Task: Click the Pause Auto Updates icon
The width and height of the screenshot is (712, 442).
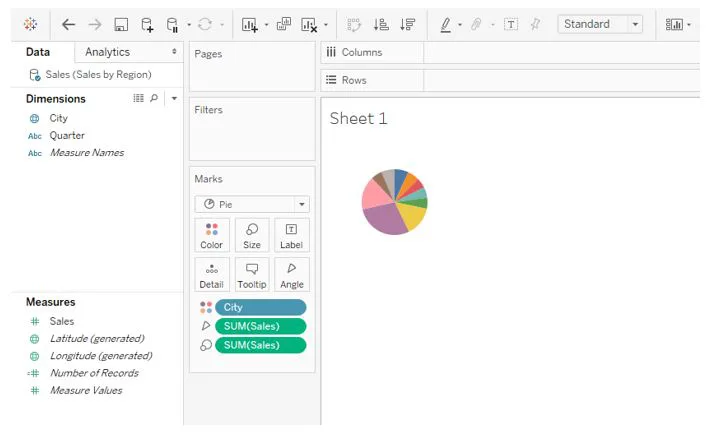Action: [173, 25]
